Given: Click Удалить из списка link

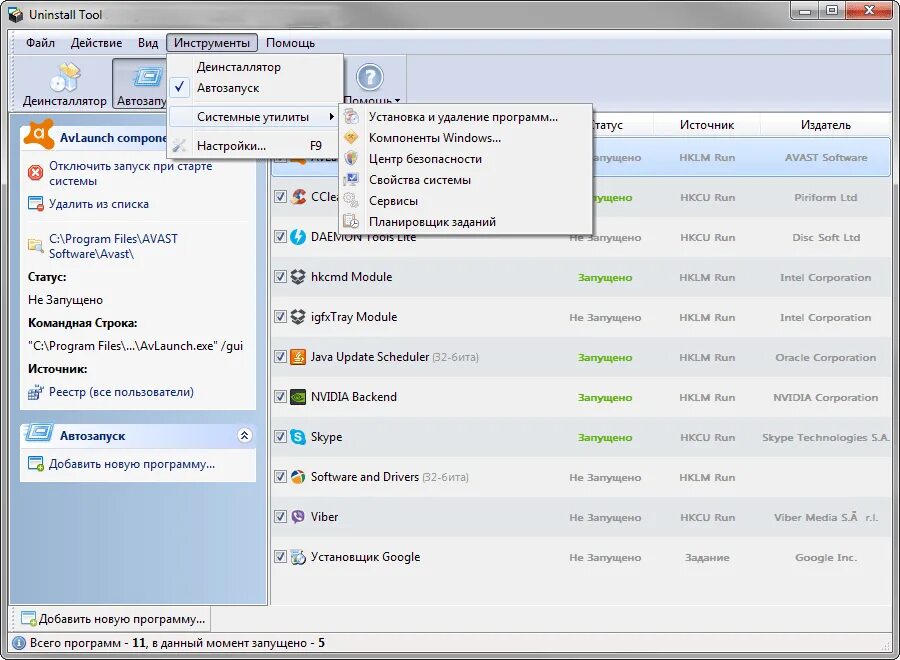Looking at the screenshot, I should [x=99, y=204].
